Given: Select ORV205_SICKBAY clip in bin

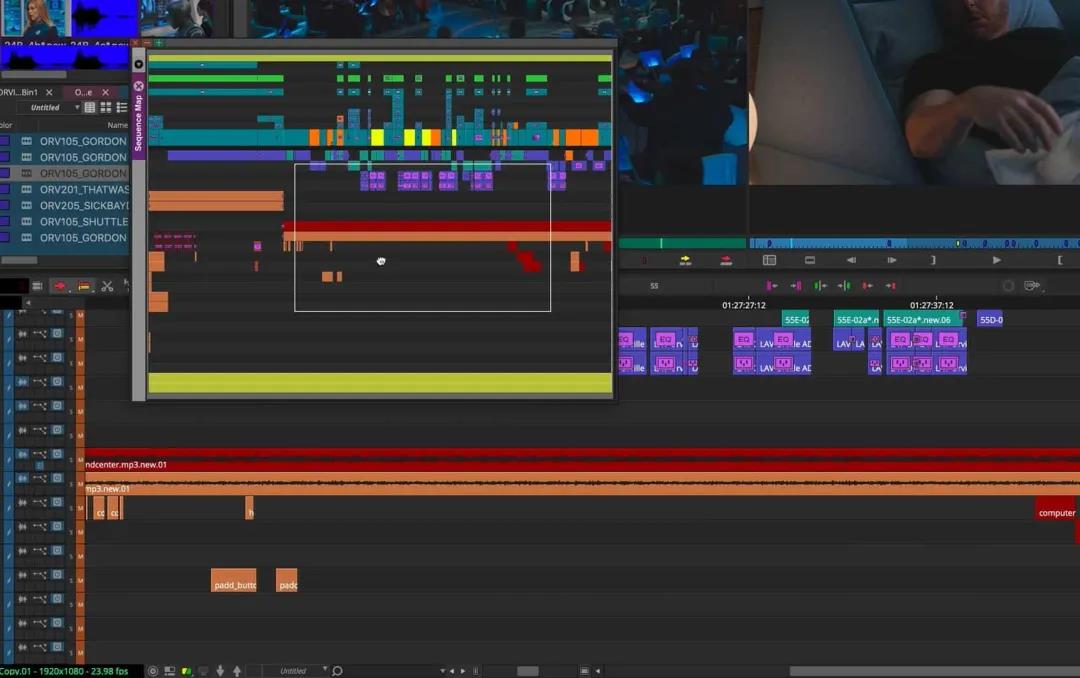Looking at the screenshot, I should click(84, 206).
